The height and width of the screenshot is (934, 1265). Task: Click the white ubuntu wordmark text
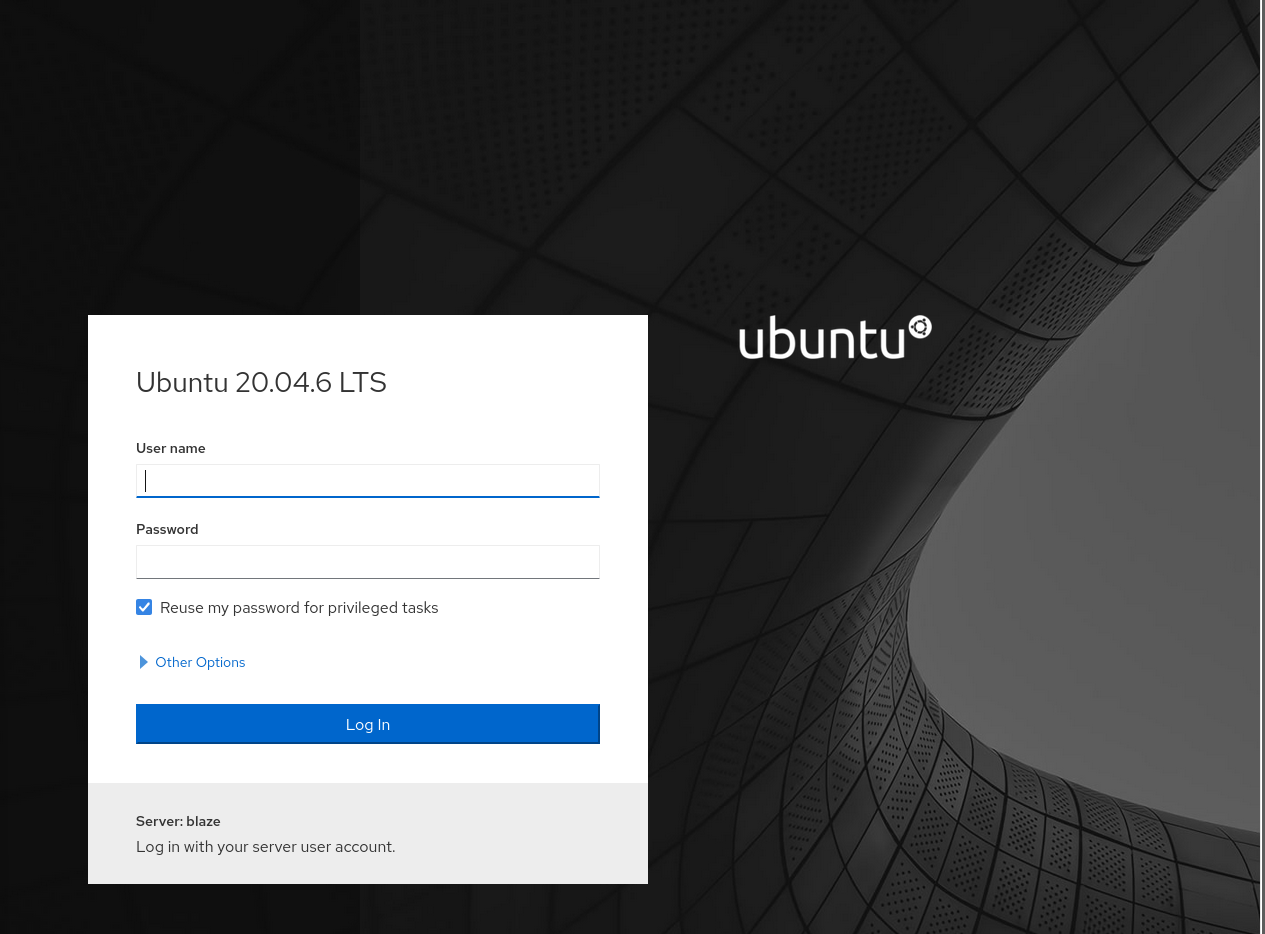[821, 339]
